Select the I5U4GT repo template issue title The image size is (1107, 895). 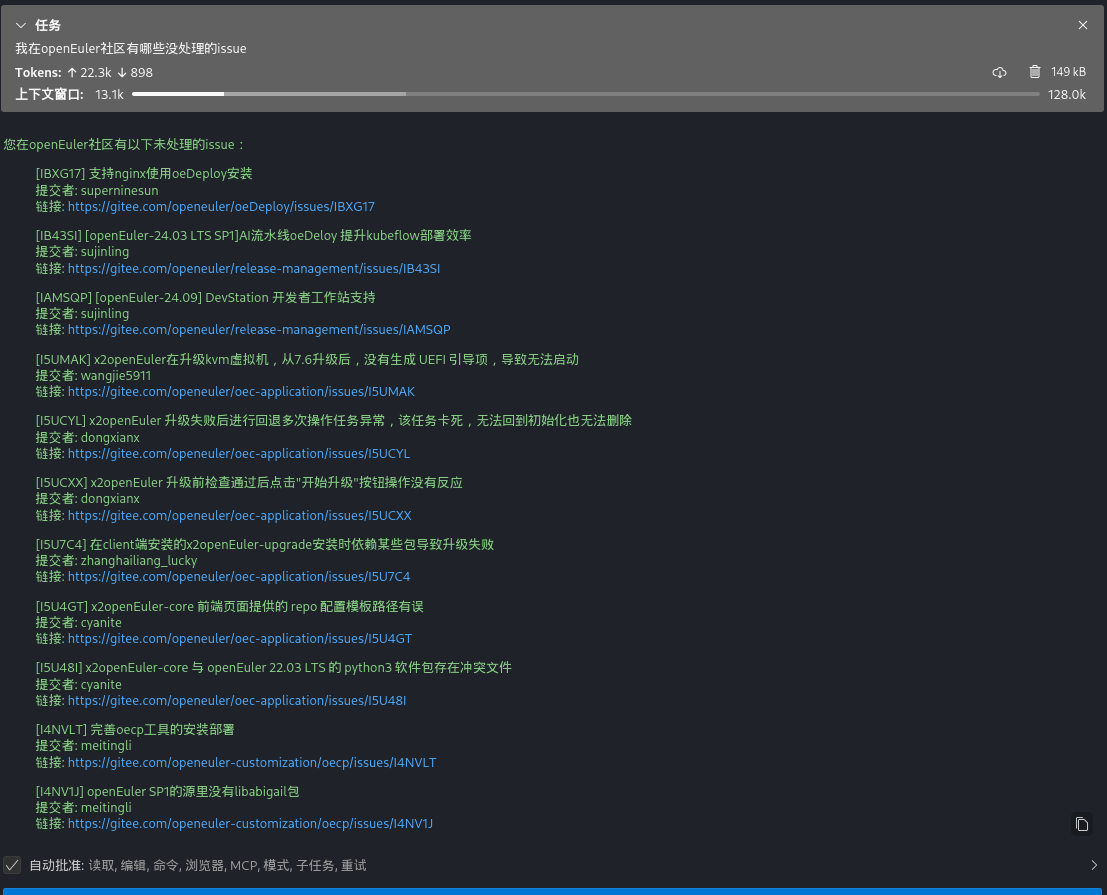coord(229,607)
